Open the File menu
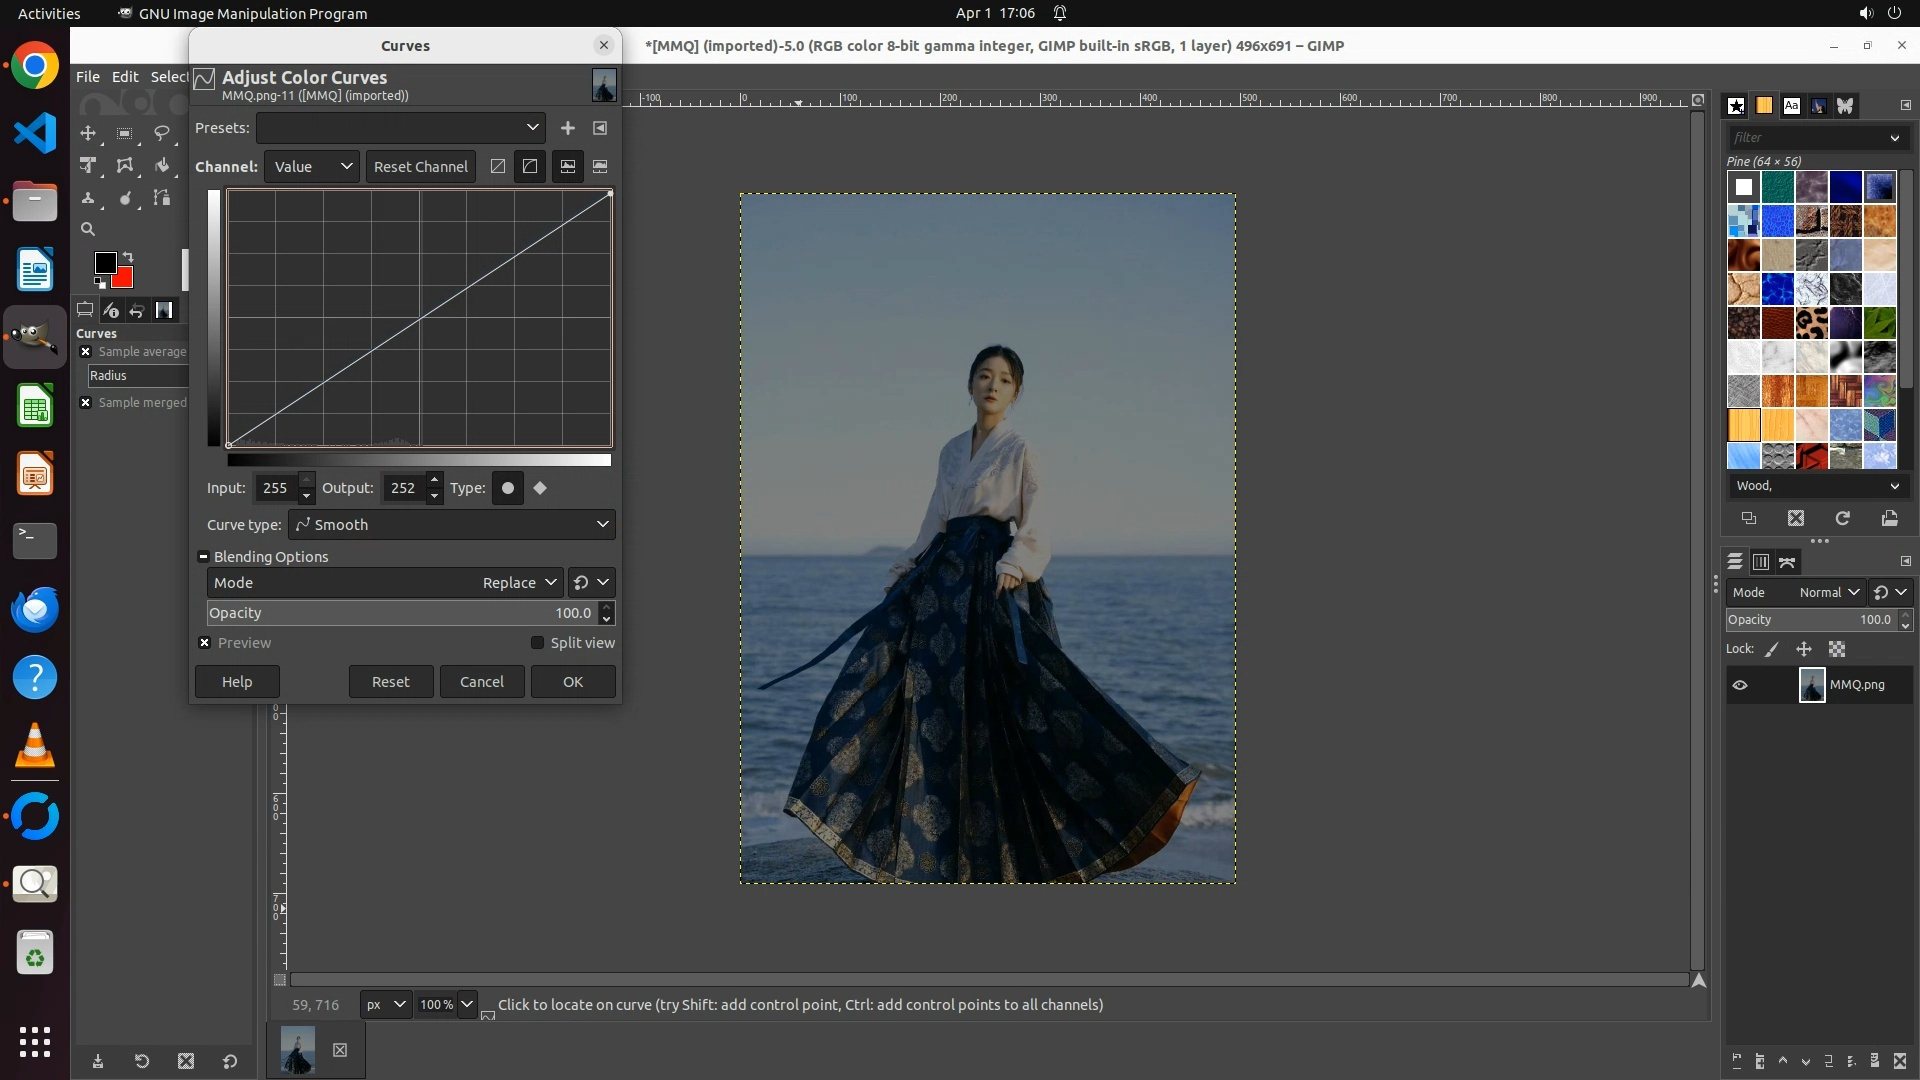This screenshot has height=1080, width=1920. [88, 77]
